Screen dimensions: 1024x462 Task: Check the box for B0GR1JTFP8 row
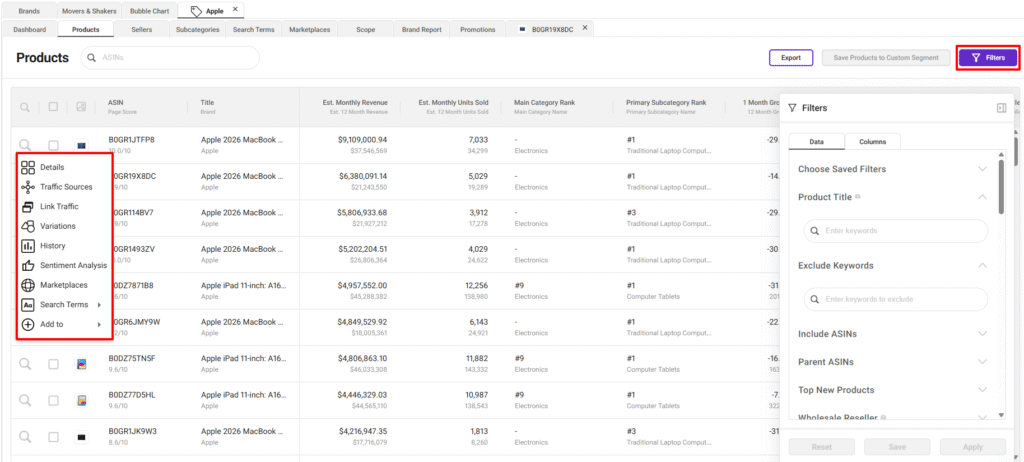tap(54, 145)
